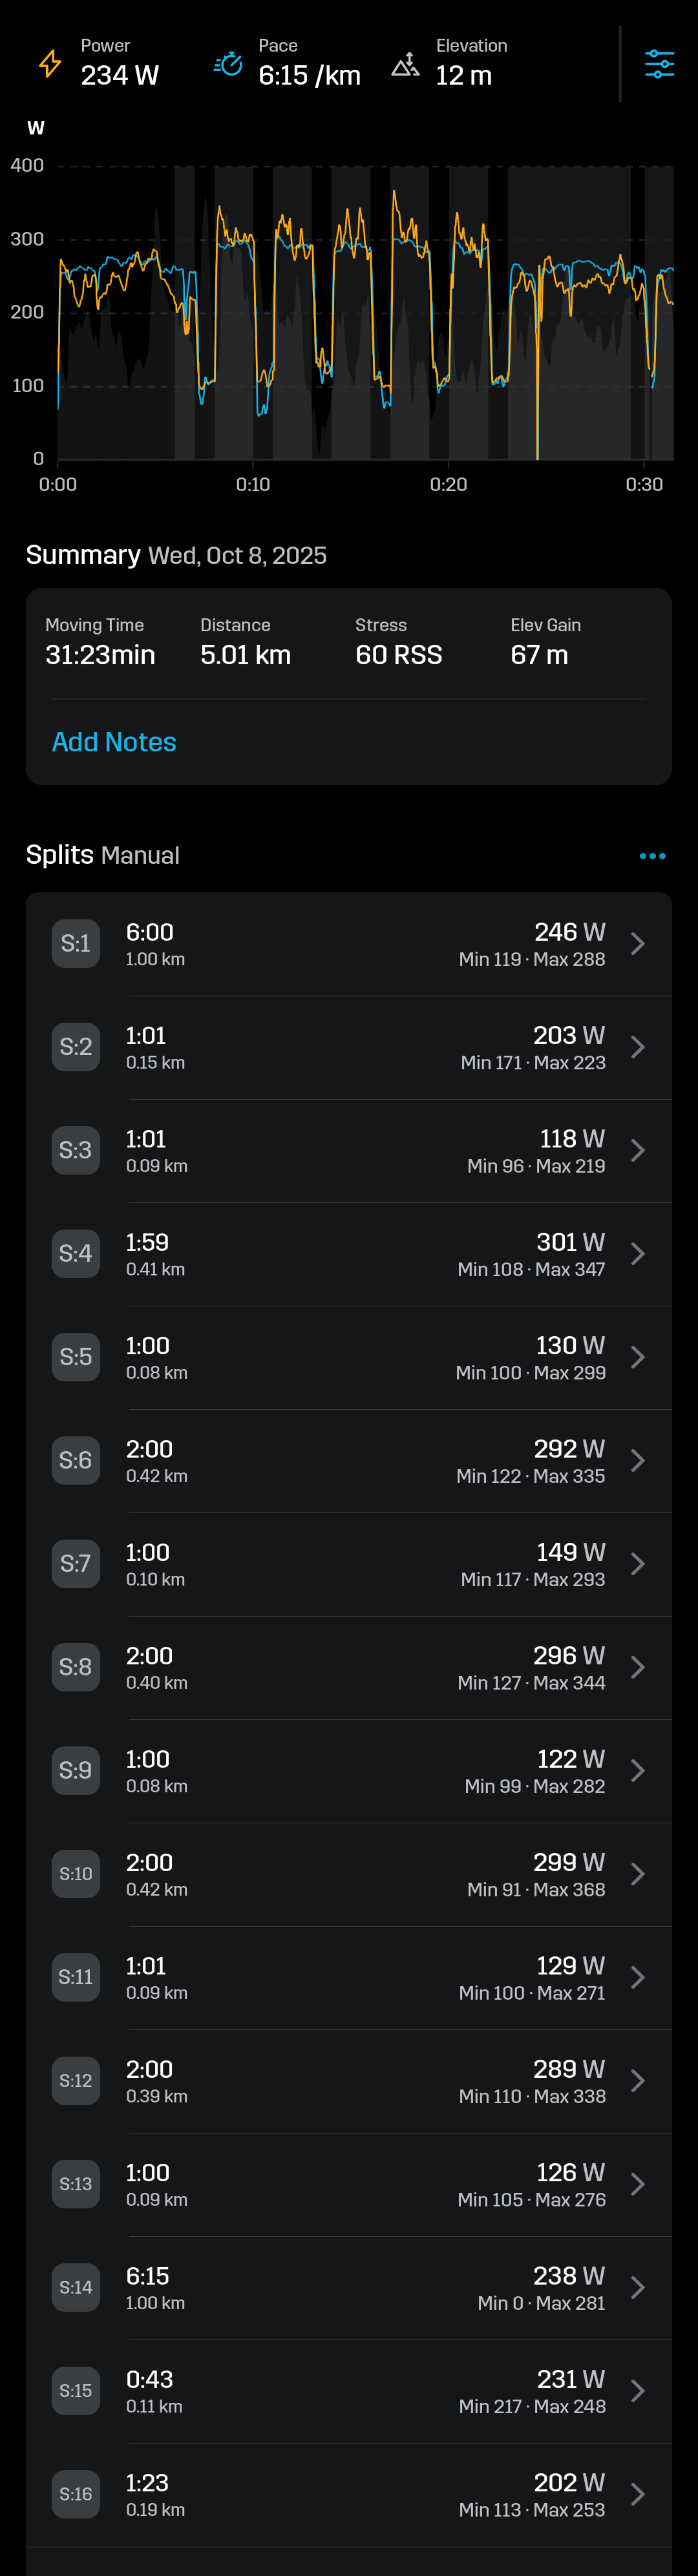The width and height of the screenshot is (698, 2576).
Task: Tap the Splits Manual heading
Action: 103,855
